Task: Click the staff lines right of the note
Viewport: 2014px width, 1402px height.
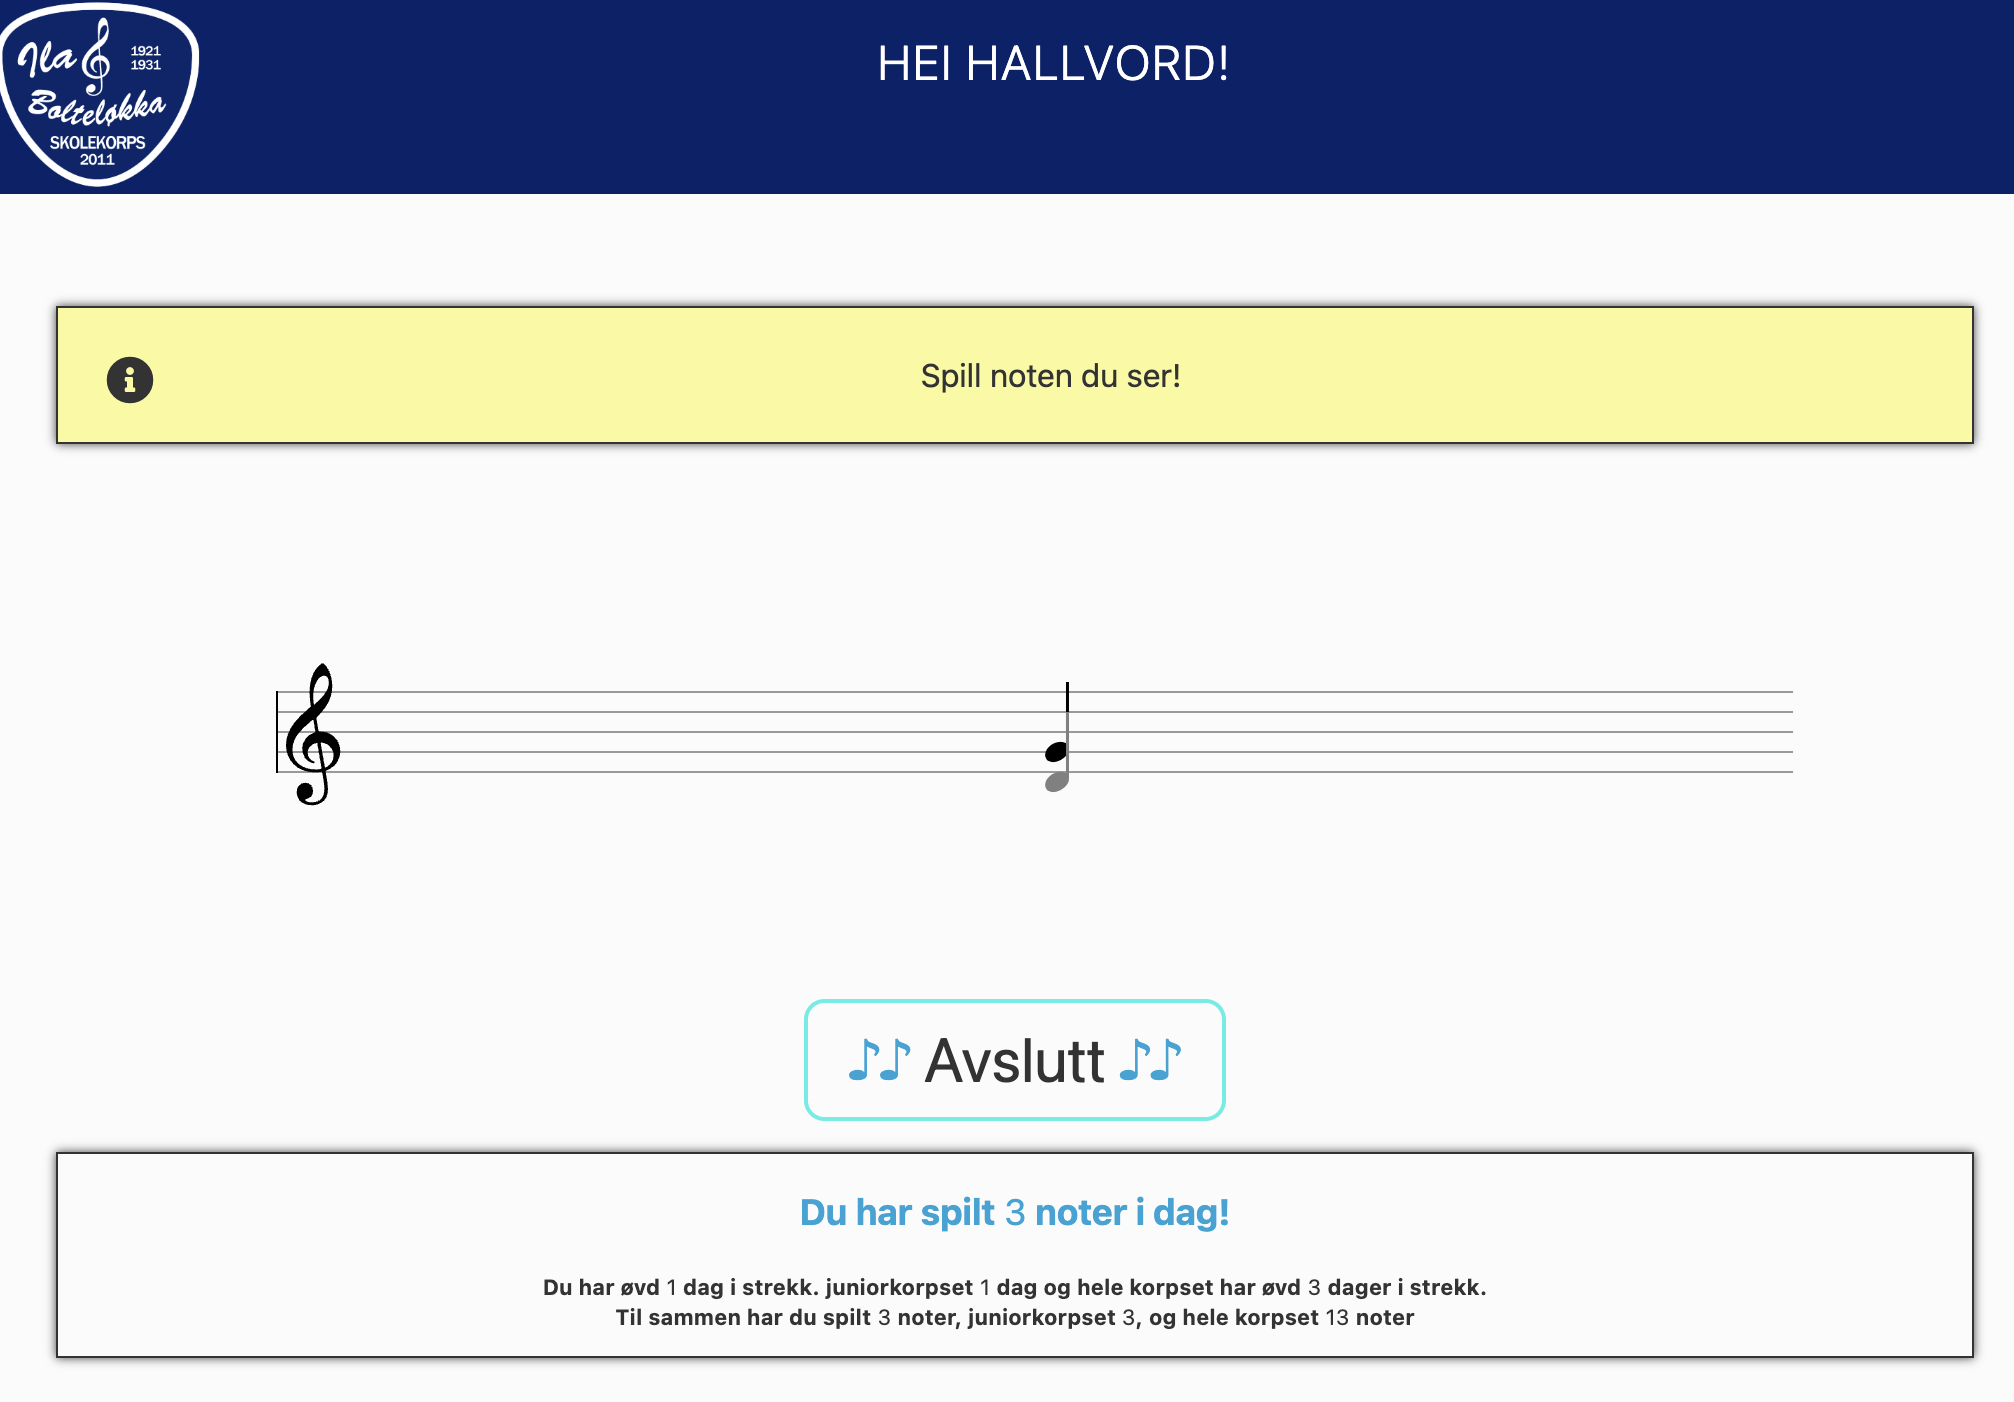Action: (x=1430, y=732)
